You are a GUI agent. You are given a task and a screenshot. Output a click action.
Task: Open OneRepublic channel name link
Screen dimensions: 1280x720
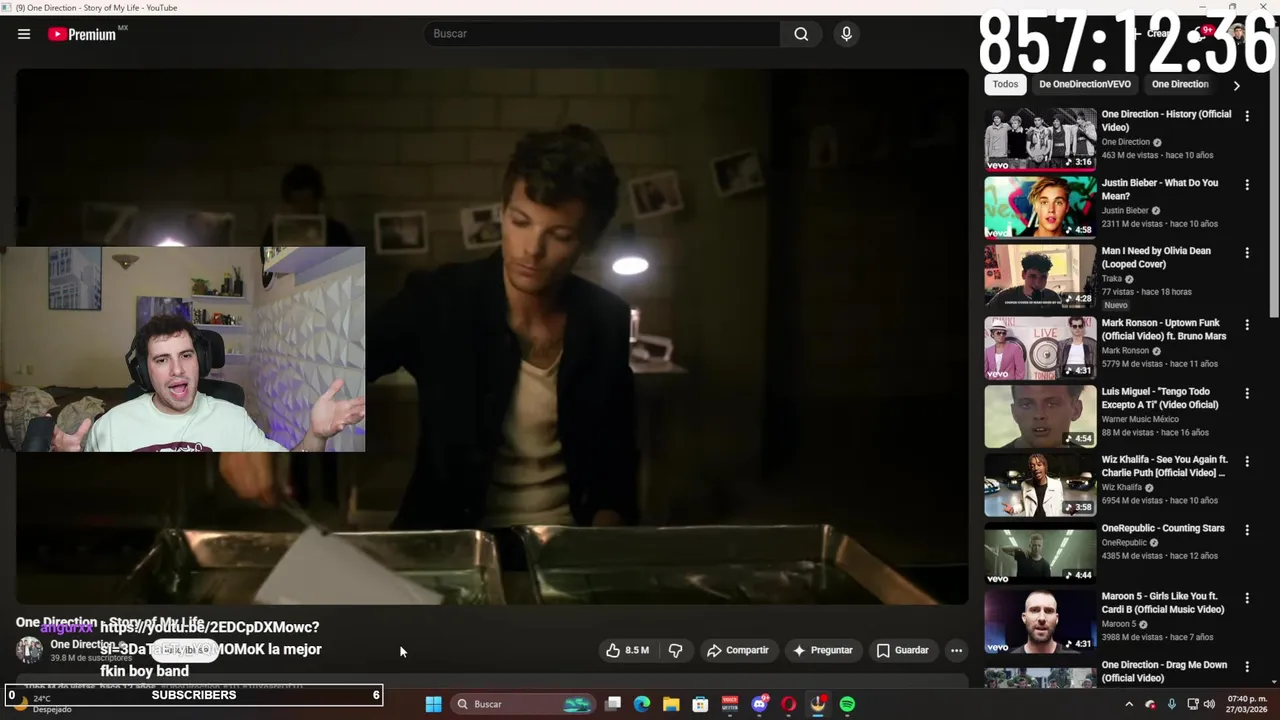point(1124,542)
